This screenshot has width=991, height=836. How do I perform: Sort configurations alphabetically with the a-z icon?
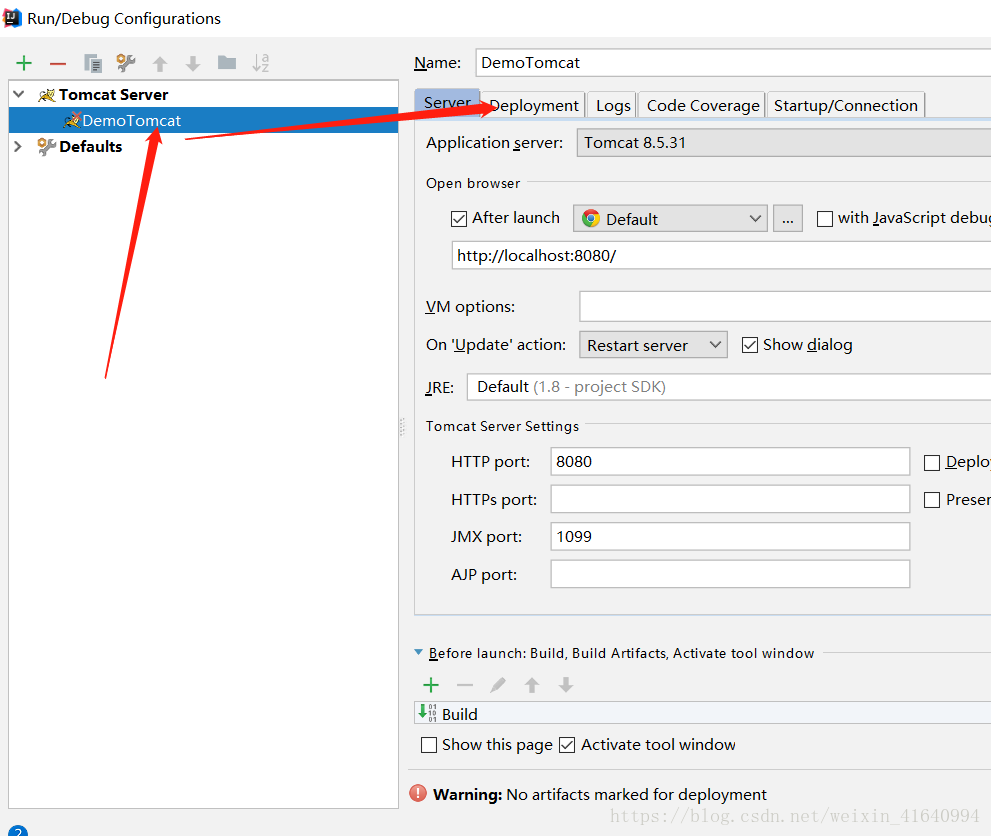[260, 63]
